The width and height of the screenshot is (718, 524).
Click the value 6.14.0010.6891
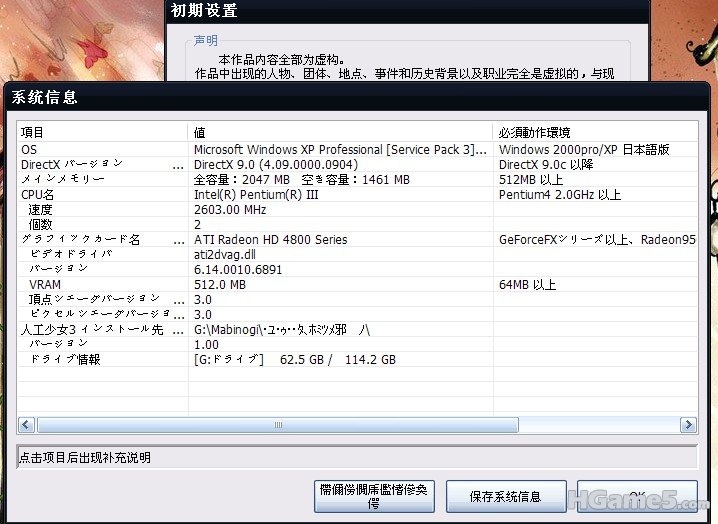coord(238,270)
